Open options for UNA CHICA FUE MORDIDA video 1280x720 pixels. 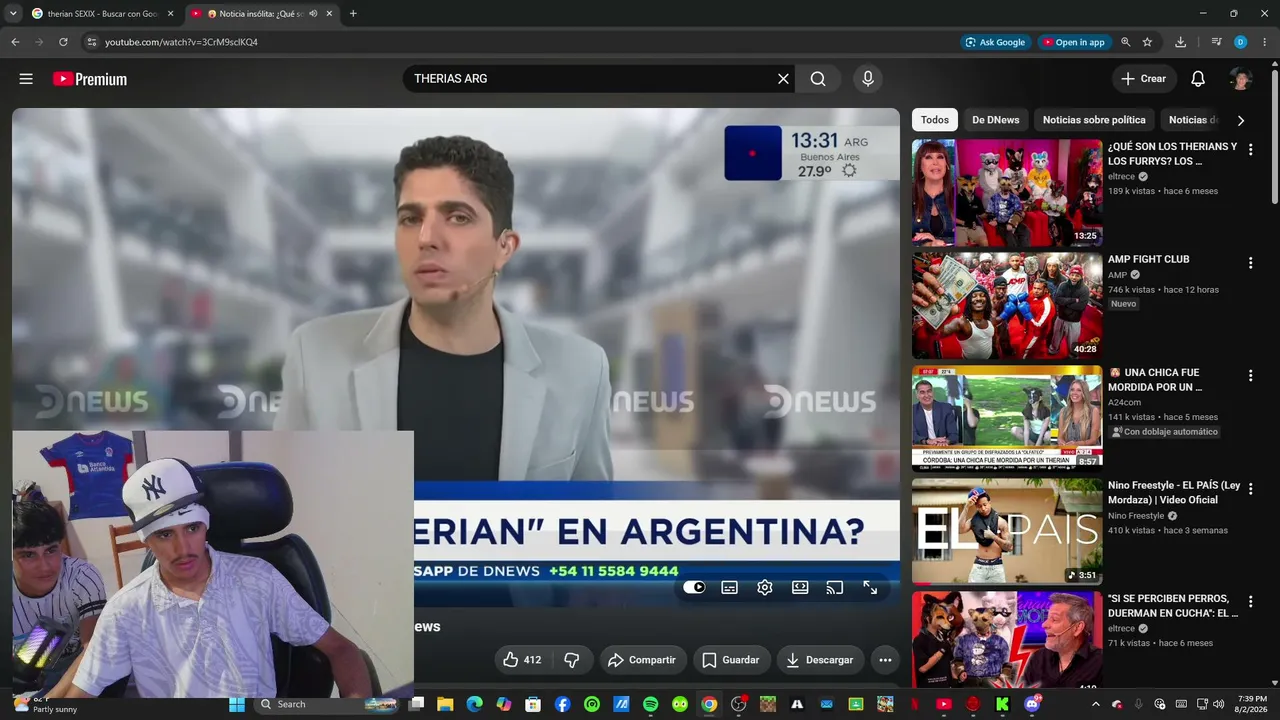1250,376
